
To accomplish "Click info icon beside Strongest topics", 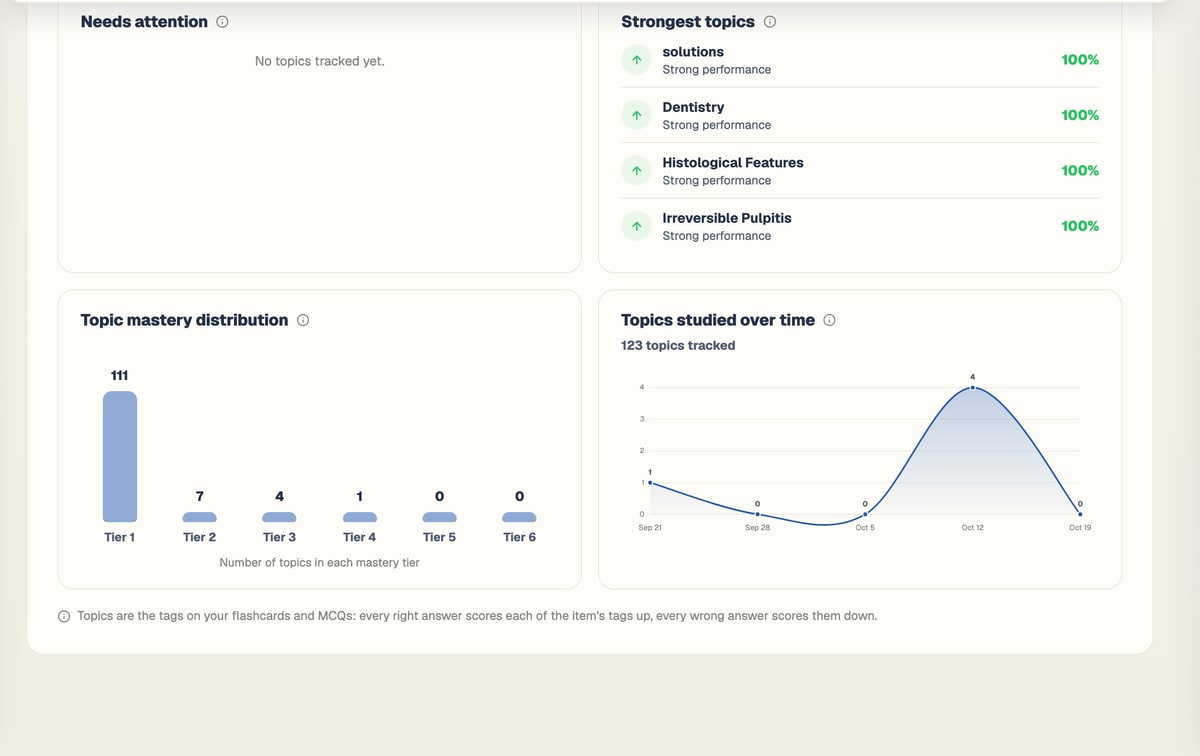I will 769,22.
